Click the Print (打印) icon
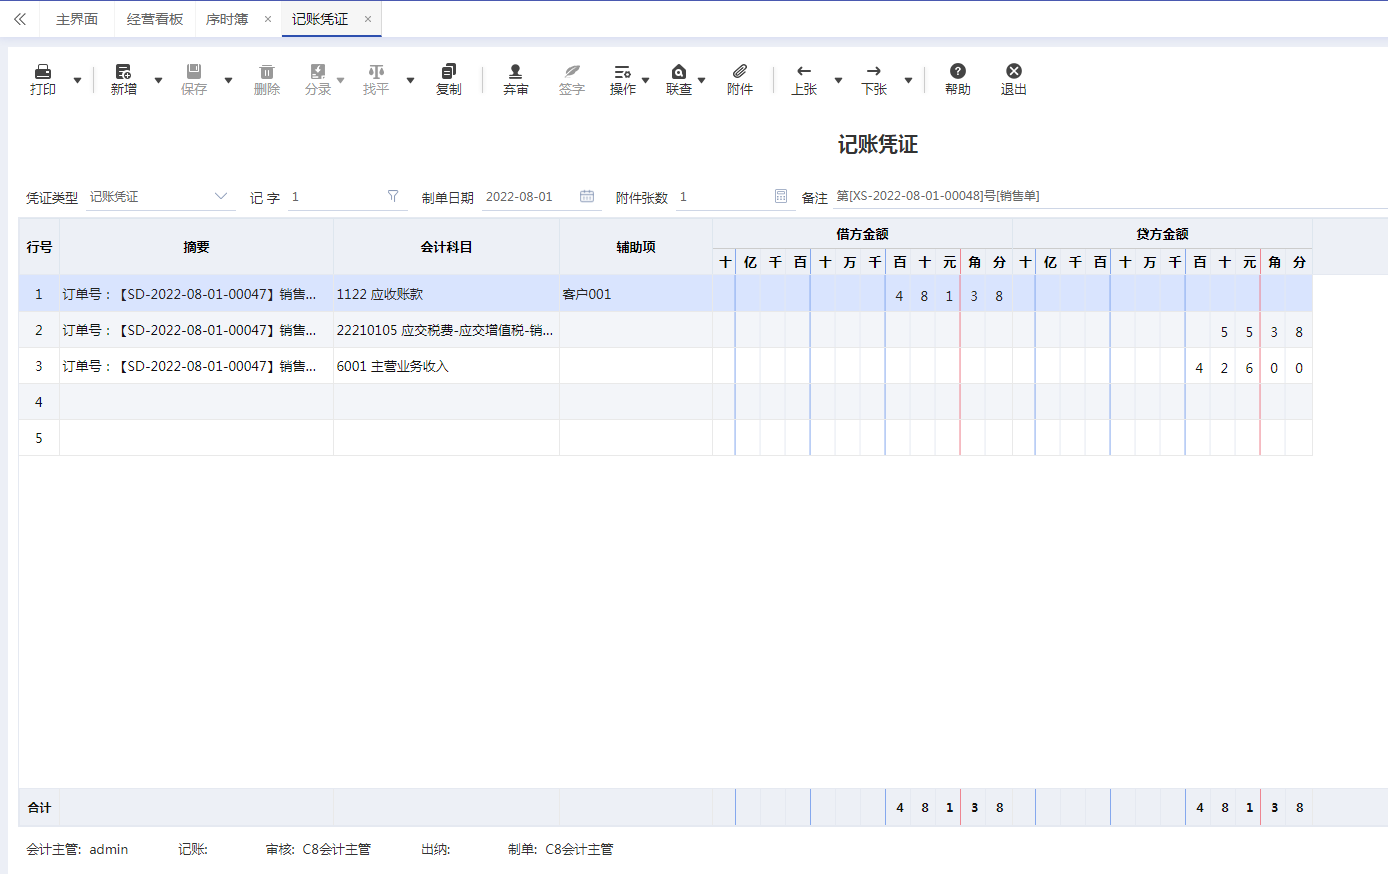Viewport: 1388px width, 874px height. coord(43,72)
